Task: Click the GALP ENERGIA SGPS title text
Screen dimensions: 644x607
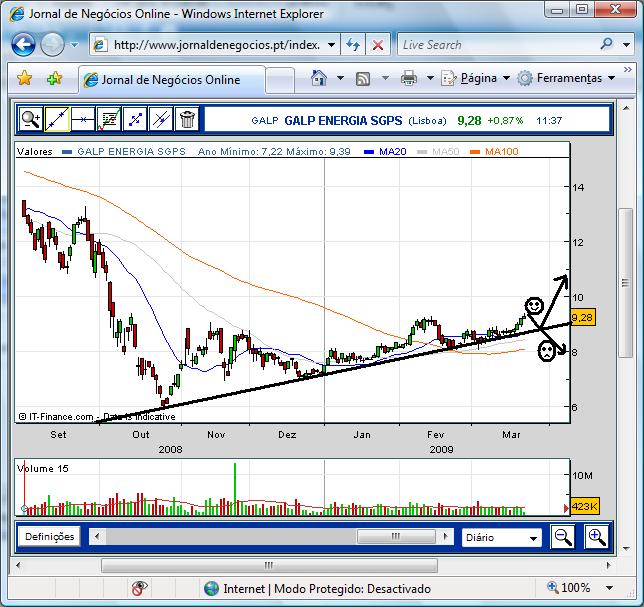Action: (x=343, y=120)
